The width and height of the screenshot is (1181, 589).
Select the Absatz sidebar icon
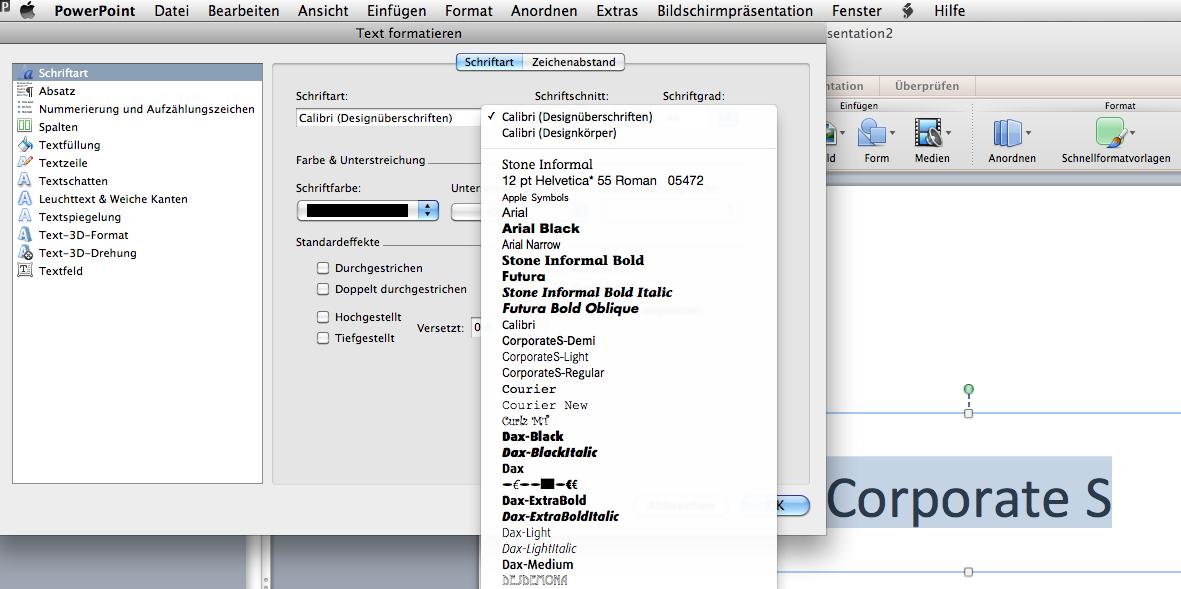(26, 91)
